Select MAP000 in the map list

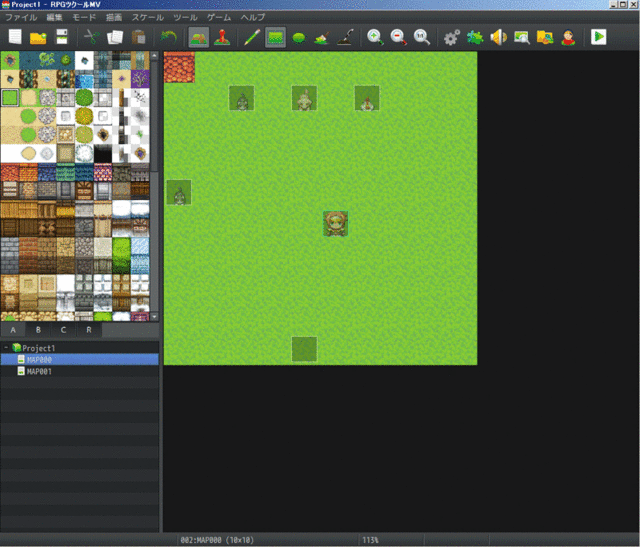tap(80, 360)
